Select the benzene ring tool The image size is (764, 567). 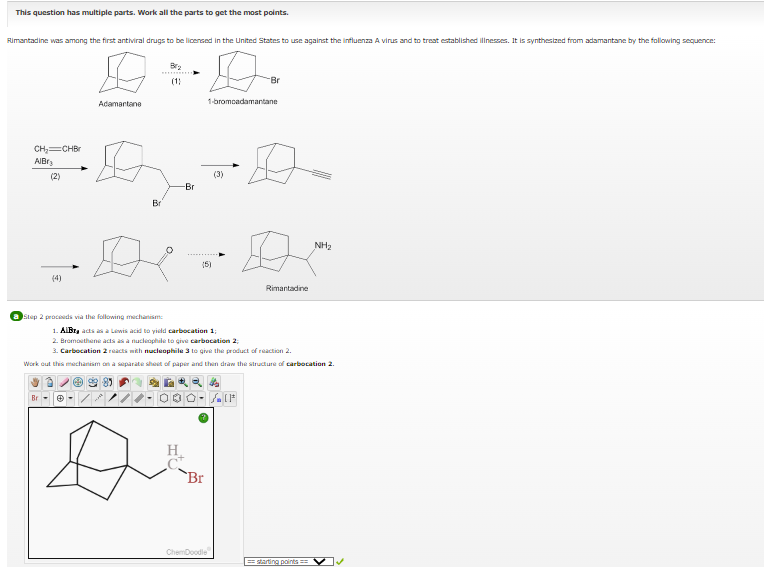point(177,398)
